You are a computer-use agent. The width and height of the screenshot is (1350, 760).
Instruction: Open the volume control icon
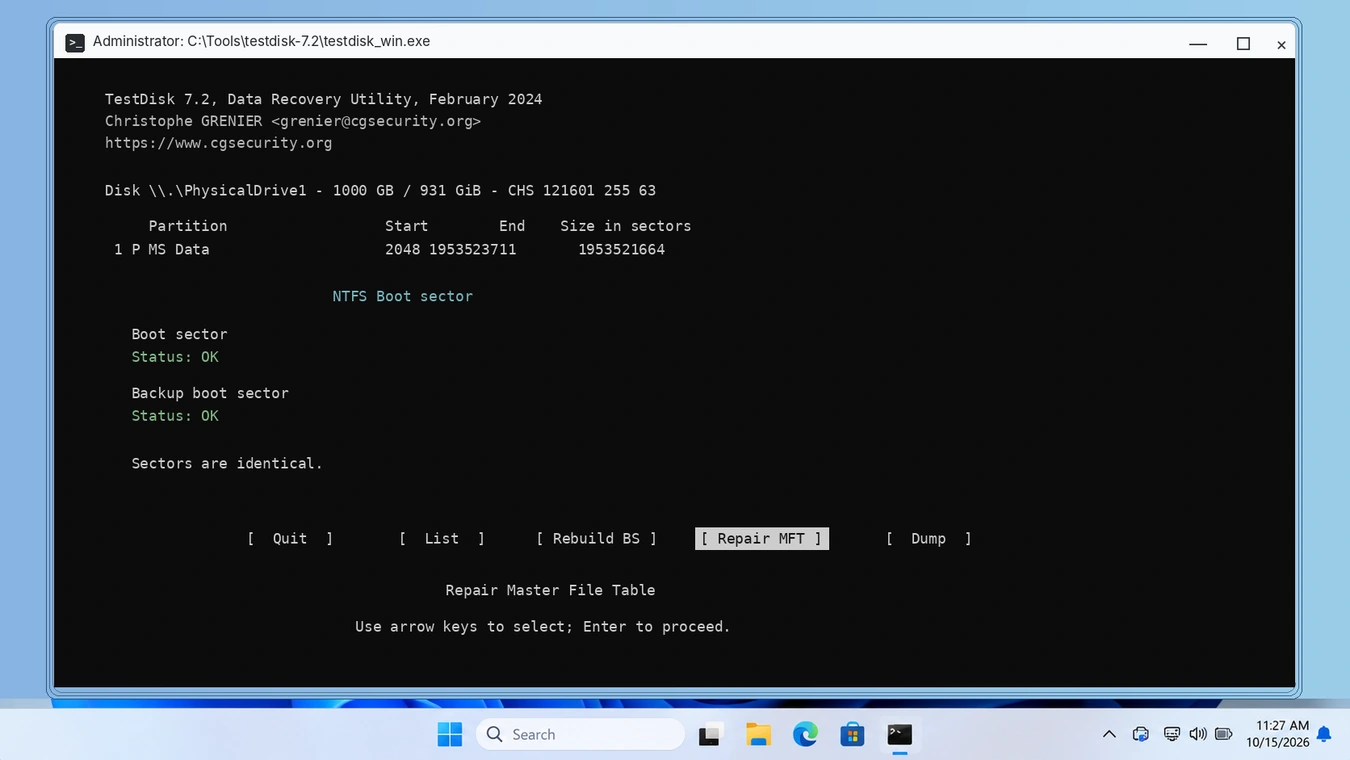tap(1198, 734)
